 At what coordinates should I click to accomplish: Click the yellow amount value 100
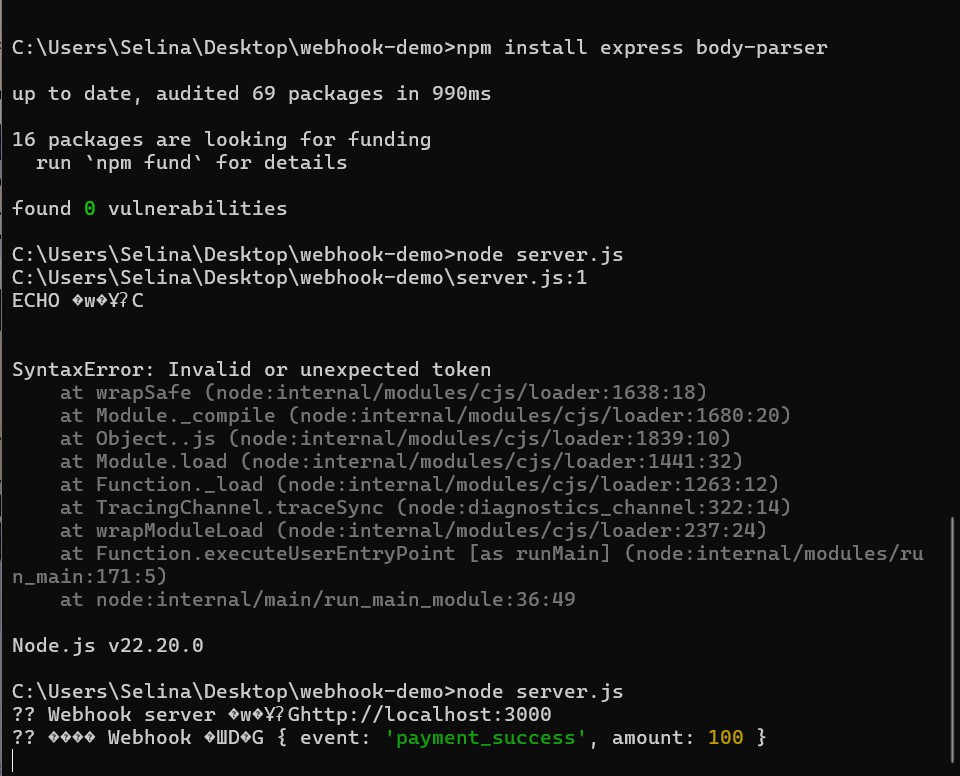[x=726, y=737]
